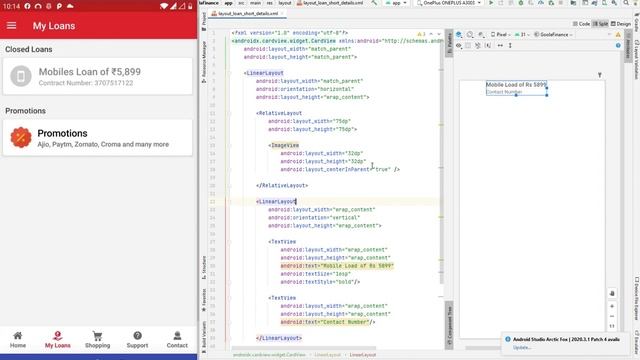Screen dimensions: 640x360
Task: Click the pan hand tool in preview
Action: [x=612, y=293]
